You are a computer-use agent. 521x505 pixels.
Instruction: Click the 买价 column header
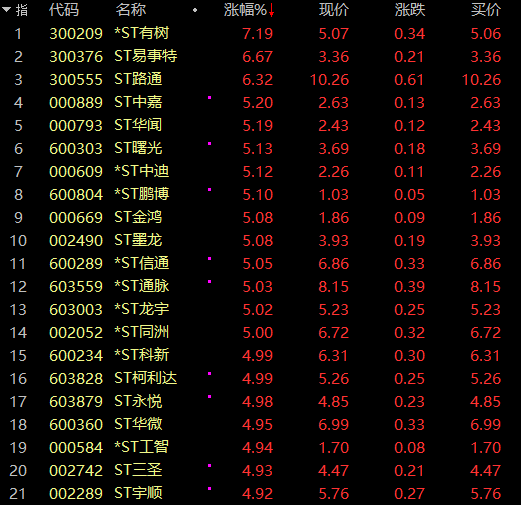pyautogui.click(x=486, y=10)
